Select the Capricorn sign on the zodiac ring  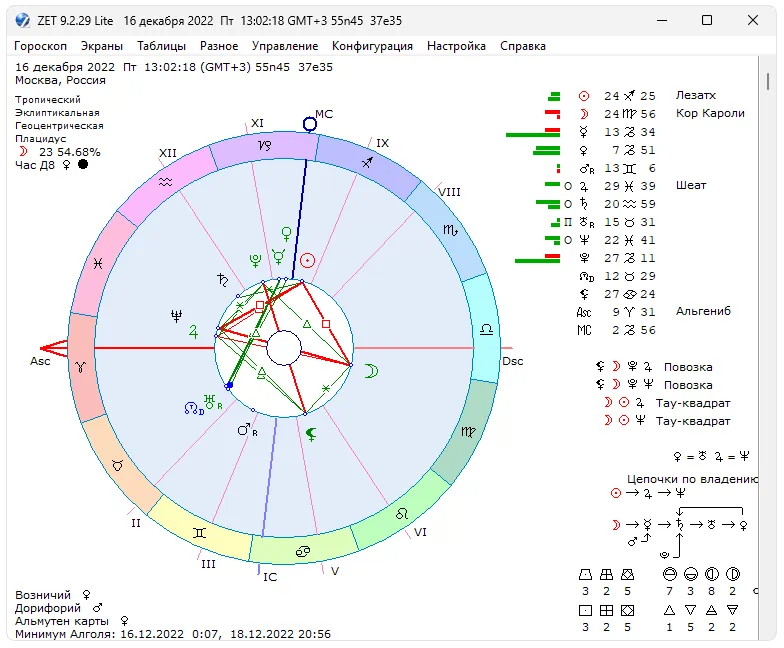264,146
